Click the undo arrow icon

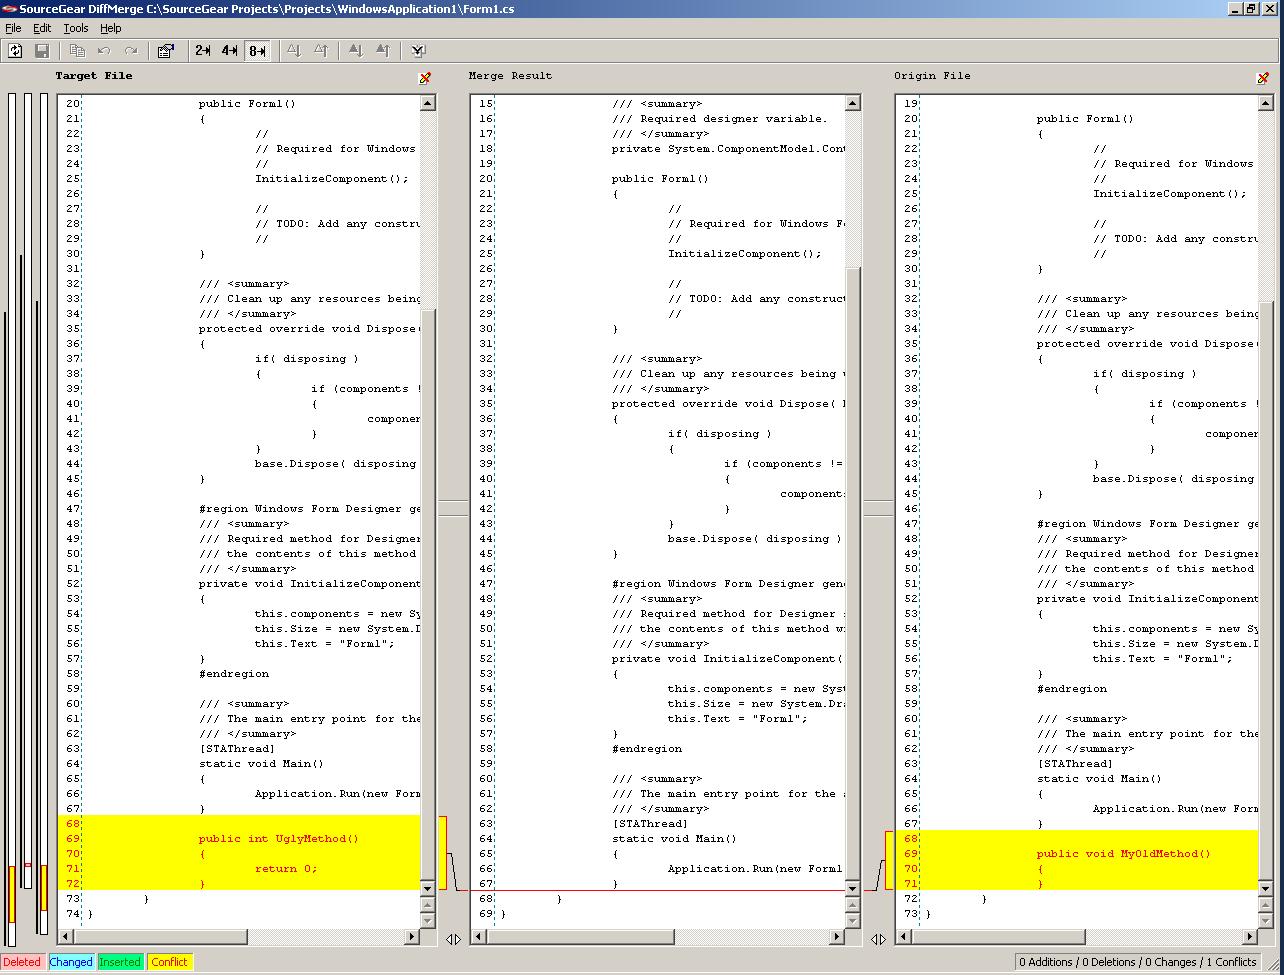coord(104,50)
